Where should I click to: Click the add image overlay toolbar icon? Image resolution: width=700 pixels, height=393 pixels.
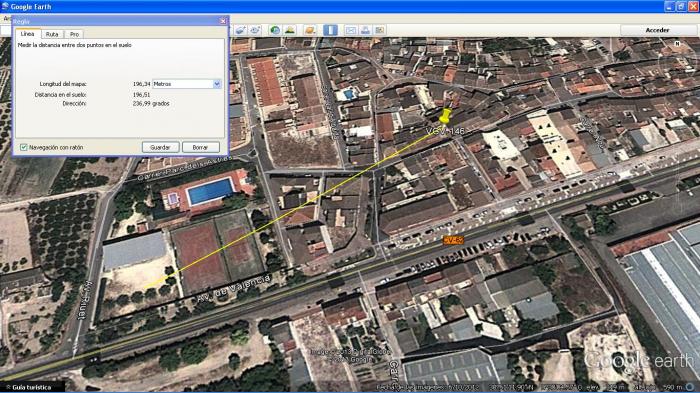[x=241, y=30]
